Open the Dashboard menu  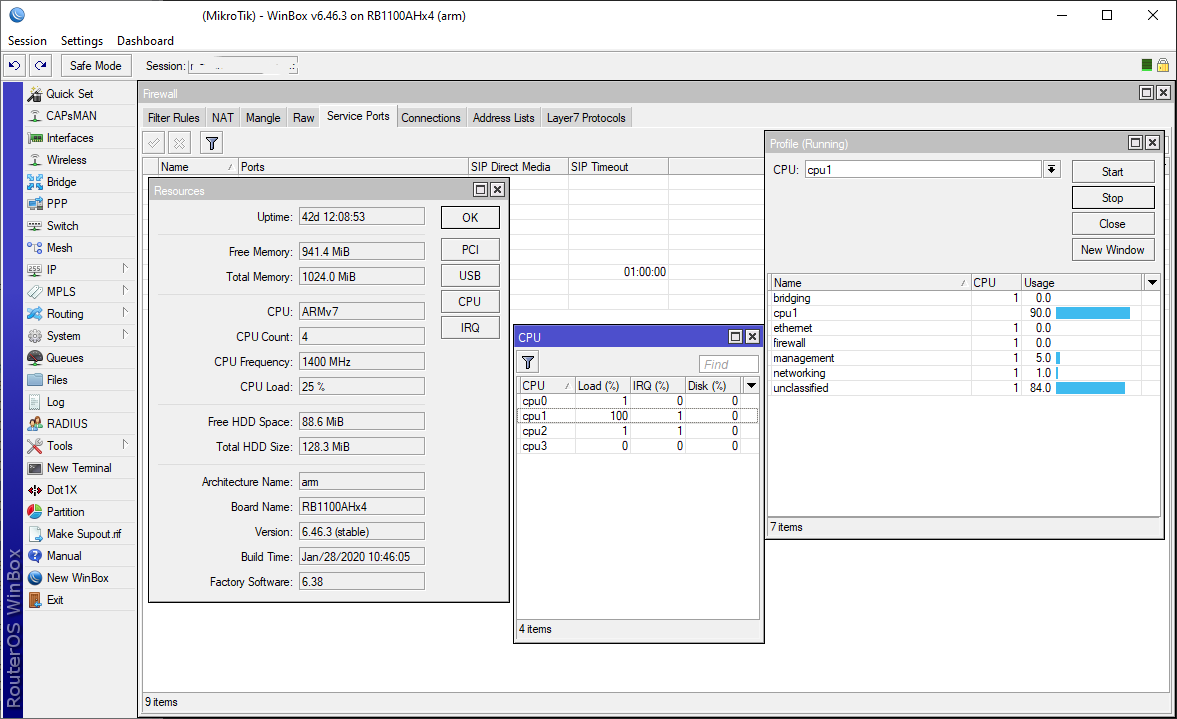point(145,41)
